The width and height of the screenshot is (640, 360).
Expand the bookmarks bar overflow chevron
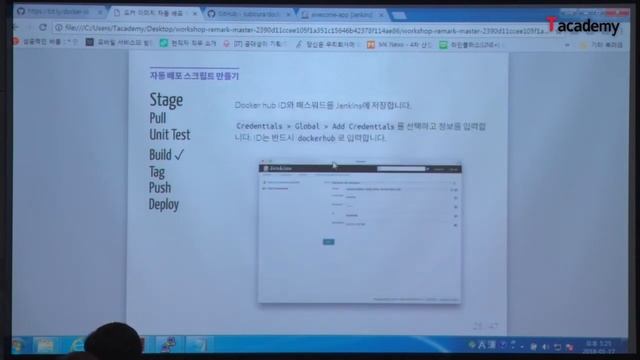pyautogui.click(x=567, y=45)
